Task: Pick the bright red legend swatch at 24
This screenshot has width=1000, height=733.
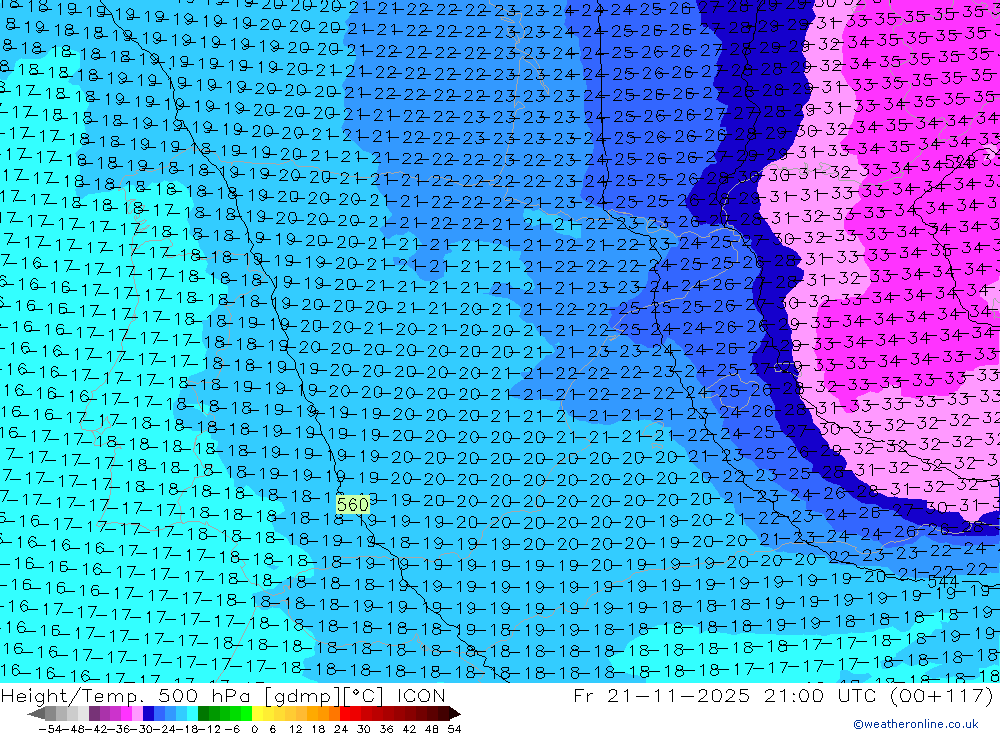Action: point(345,713)
